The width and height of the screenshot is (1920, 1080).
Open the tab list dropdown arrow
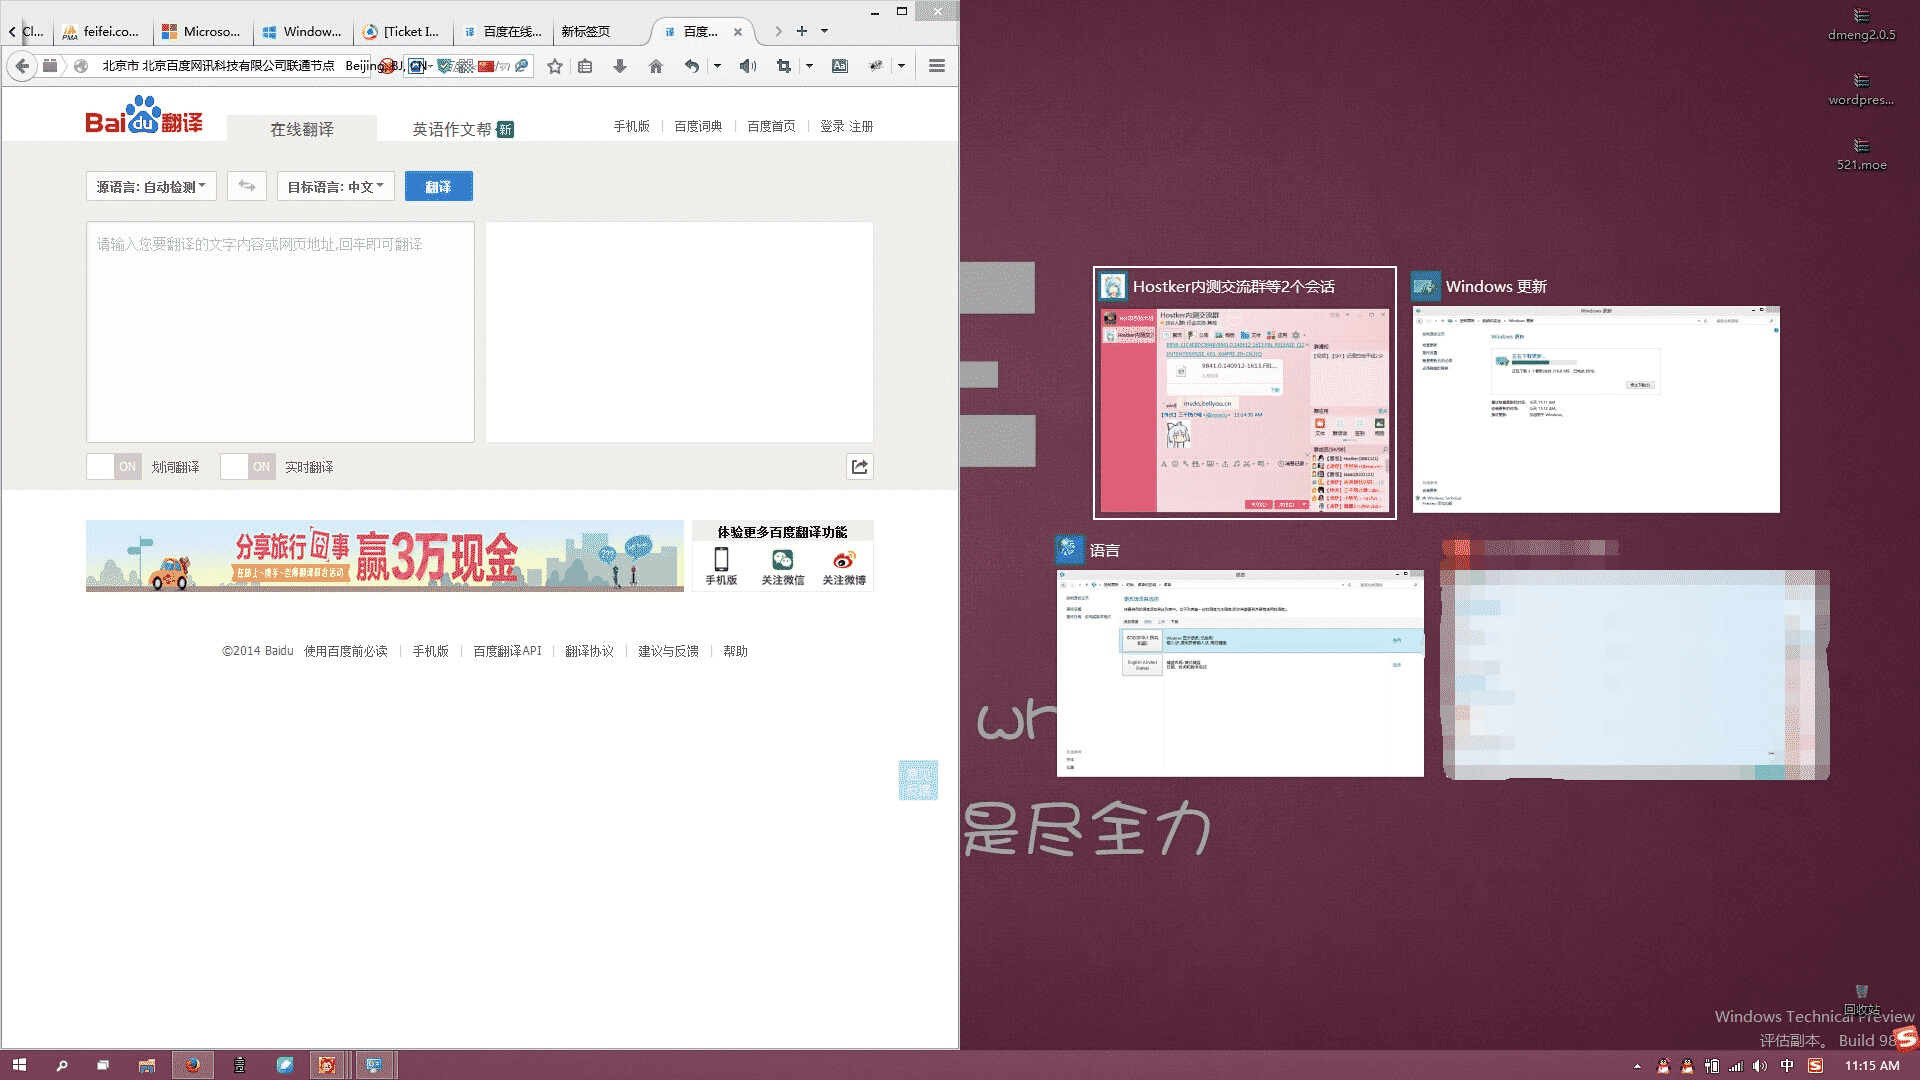tap(824, 31)
